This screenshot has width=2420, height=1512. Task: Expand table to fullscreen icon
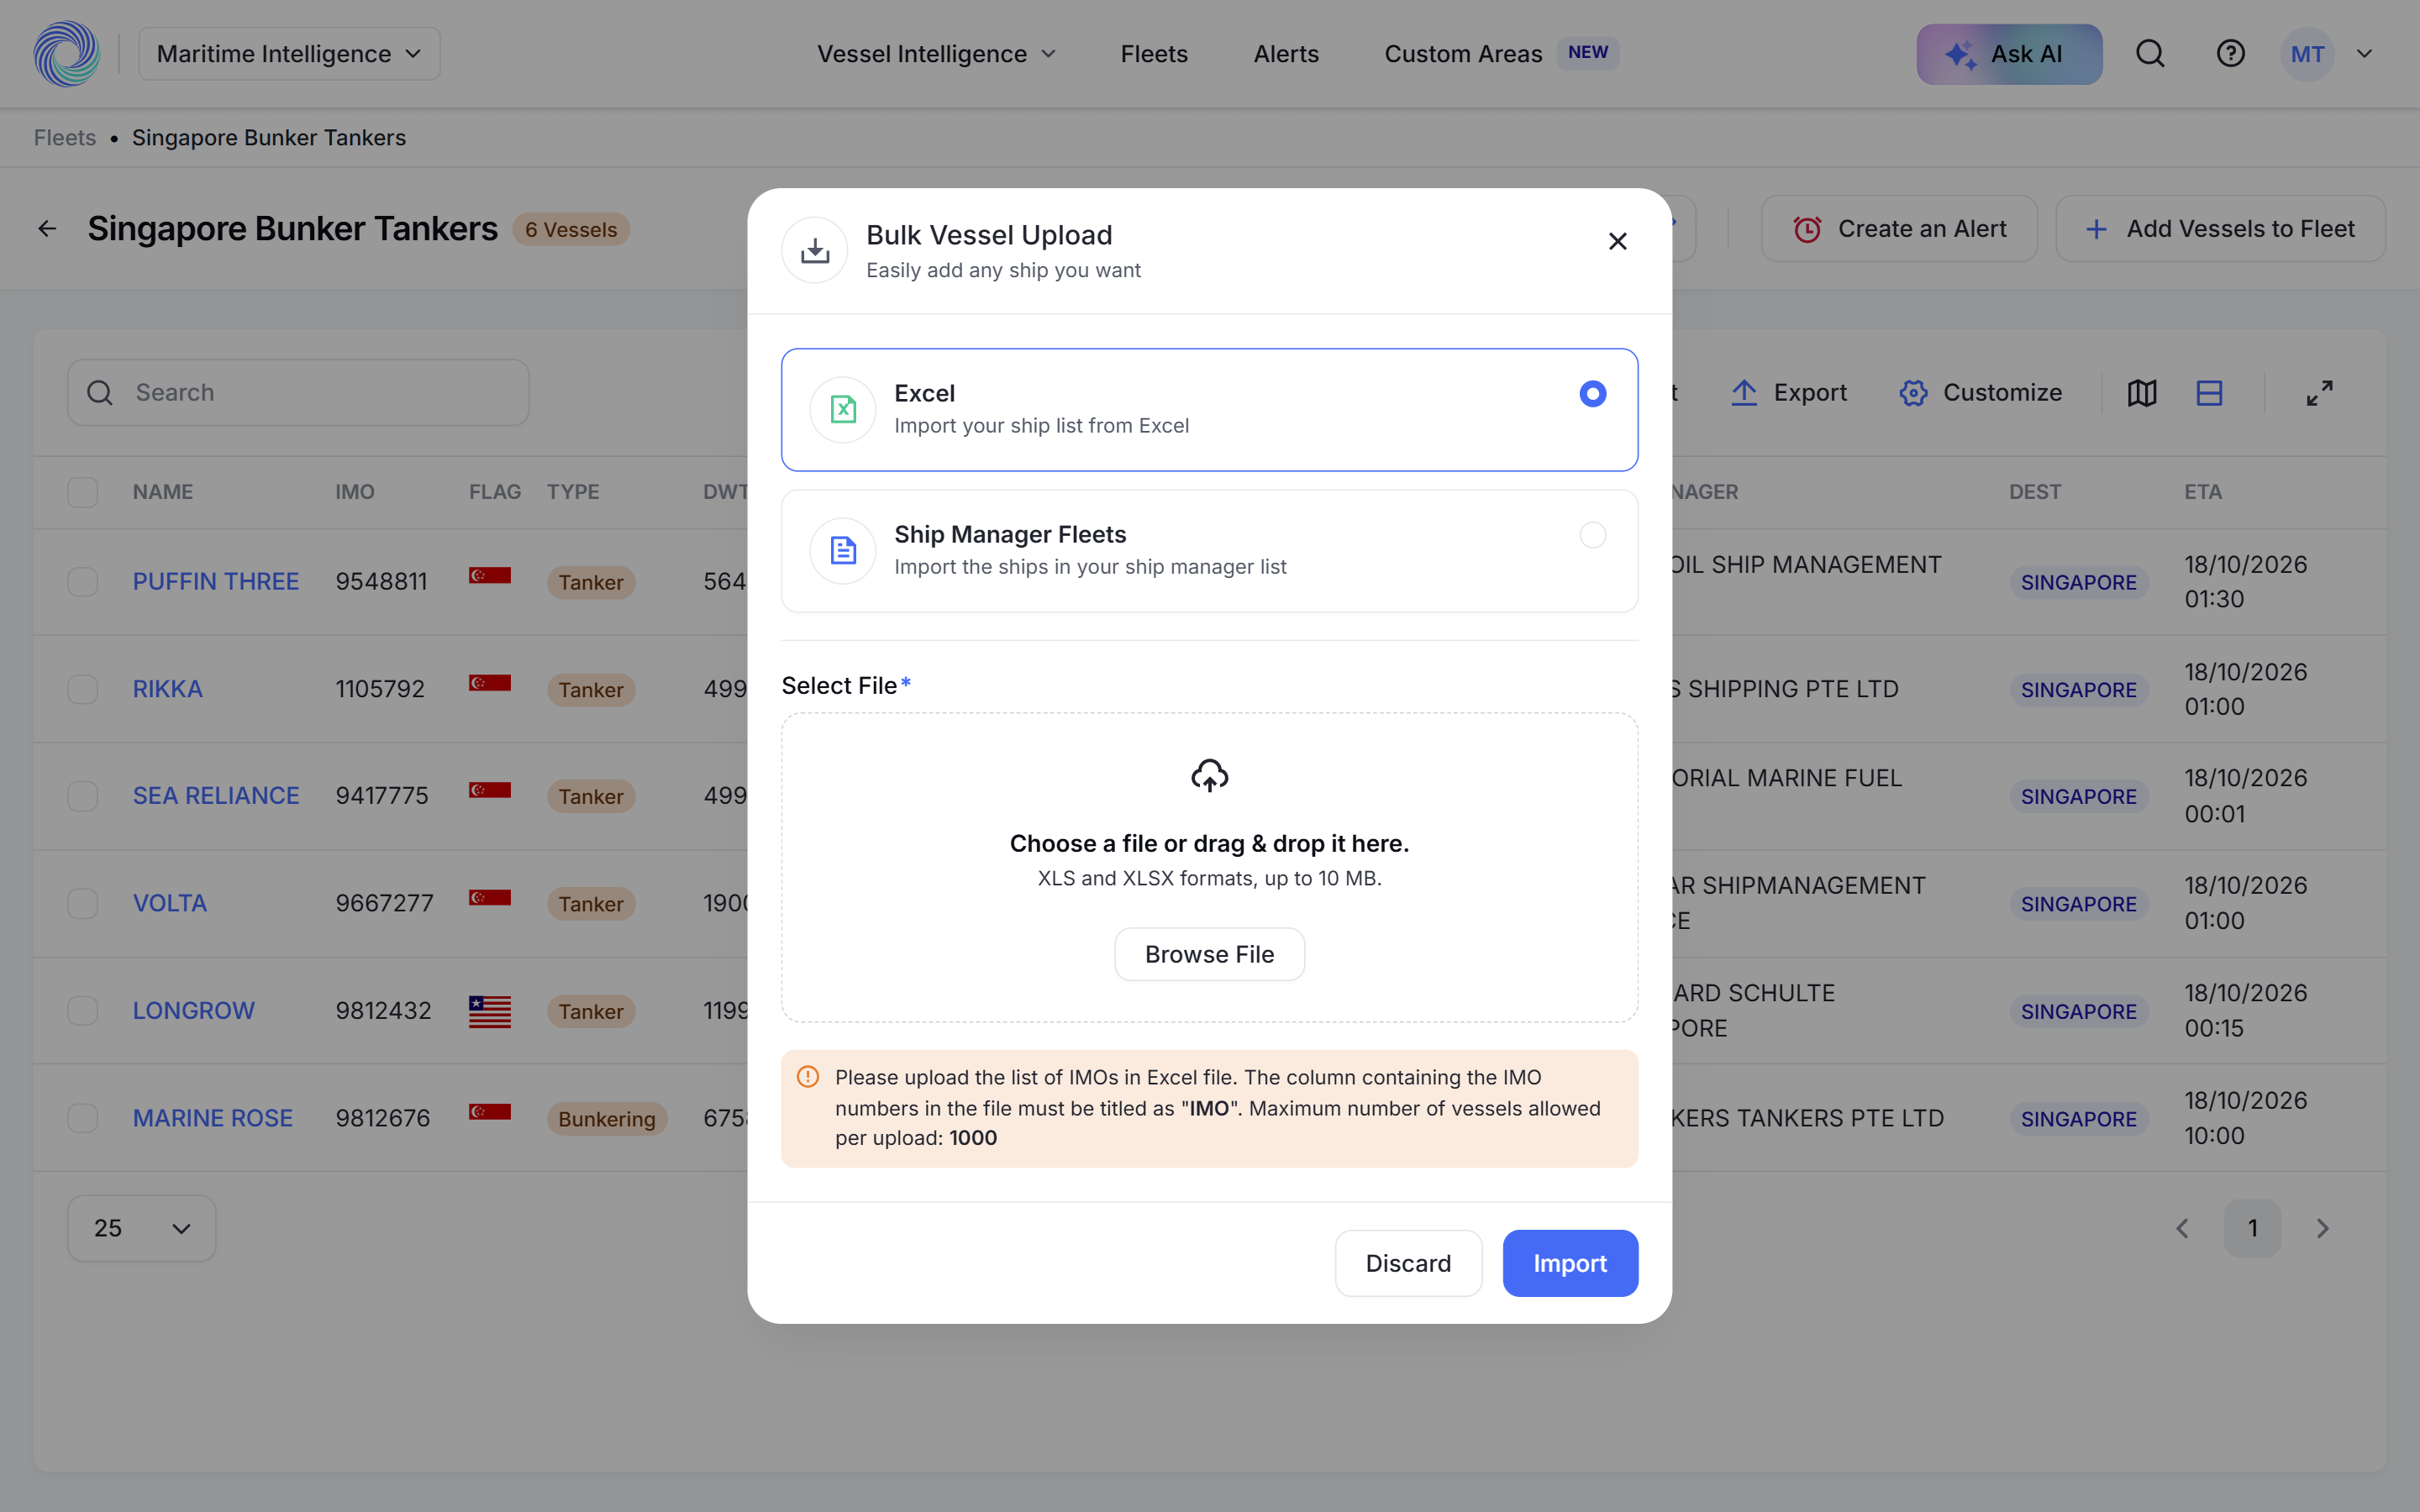coord(2319,393)
